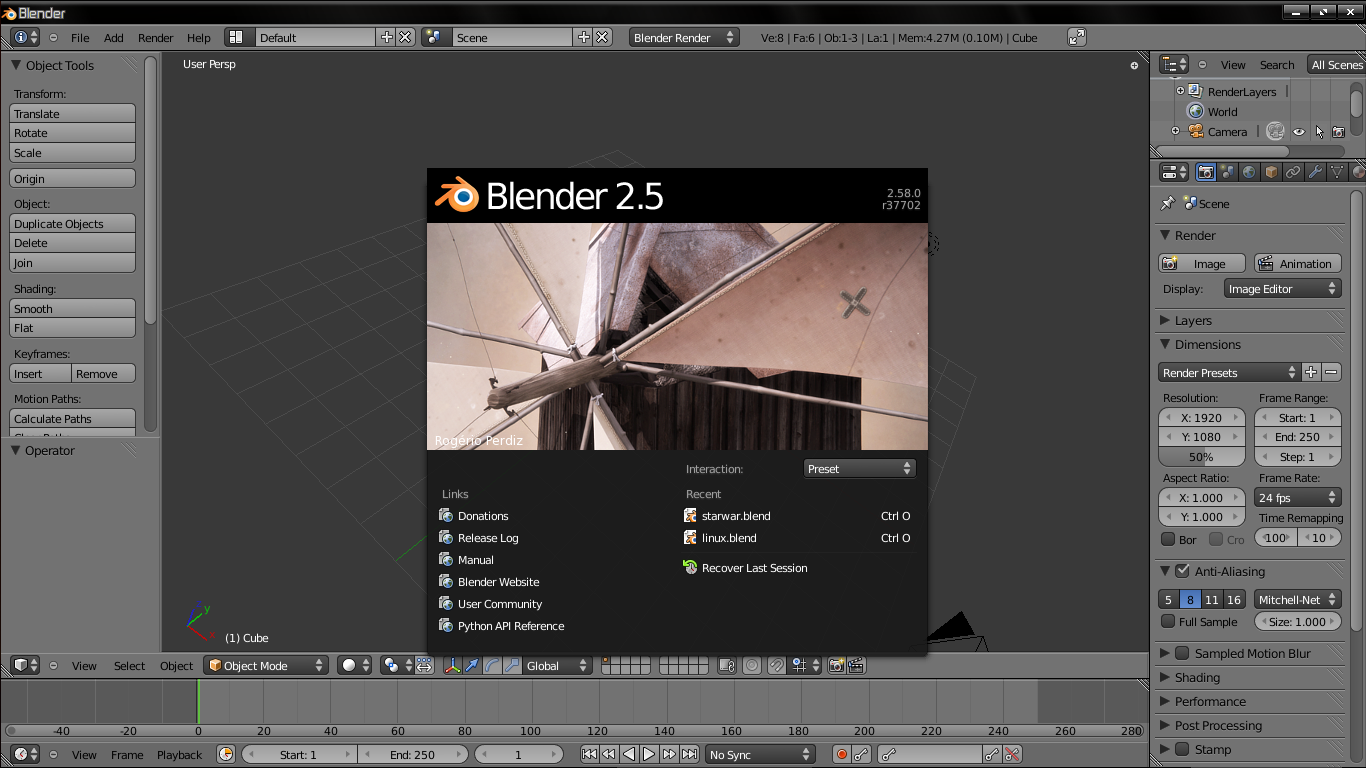Open the Object properties tab (cube icon)
This screenshot has width=1366, height=768.
(1271, 172)
